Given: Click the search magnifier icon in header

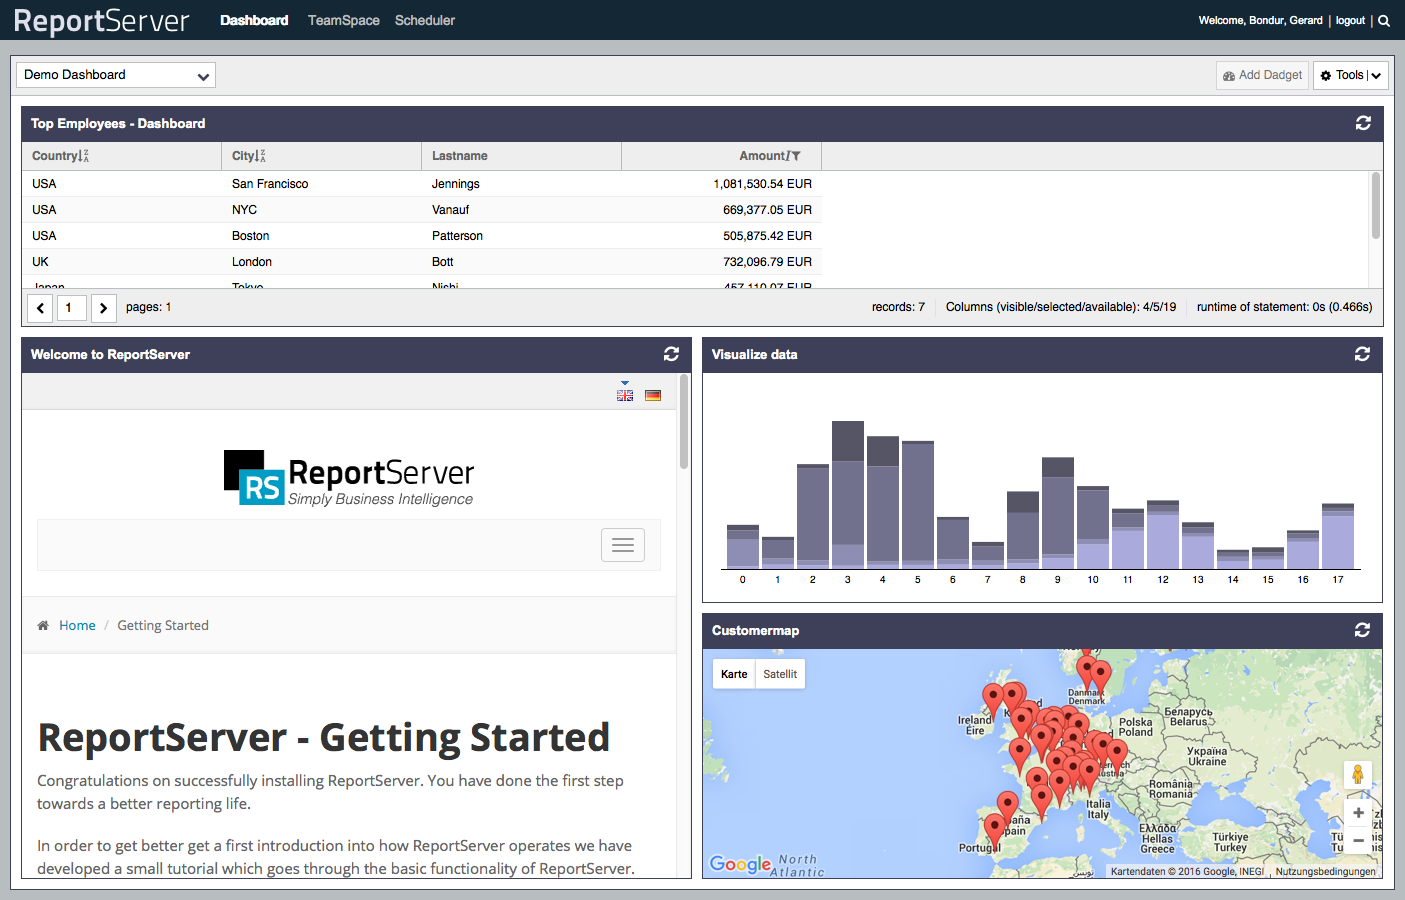Looking at the screenshot, I should click(x=1384, y=20).
